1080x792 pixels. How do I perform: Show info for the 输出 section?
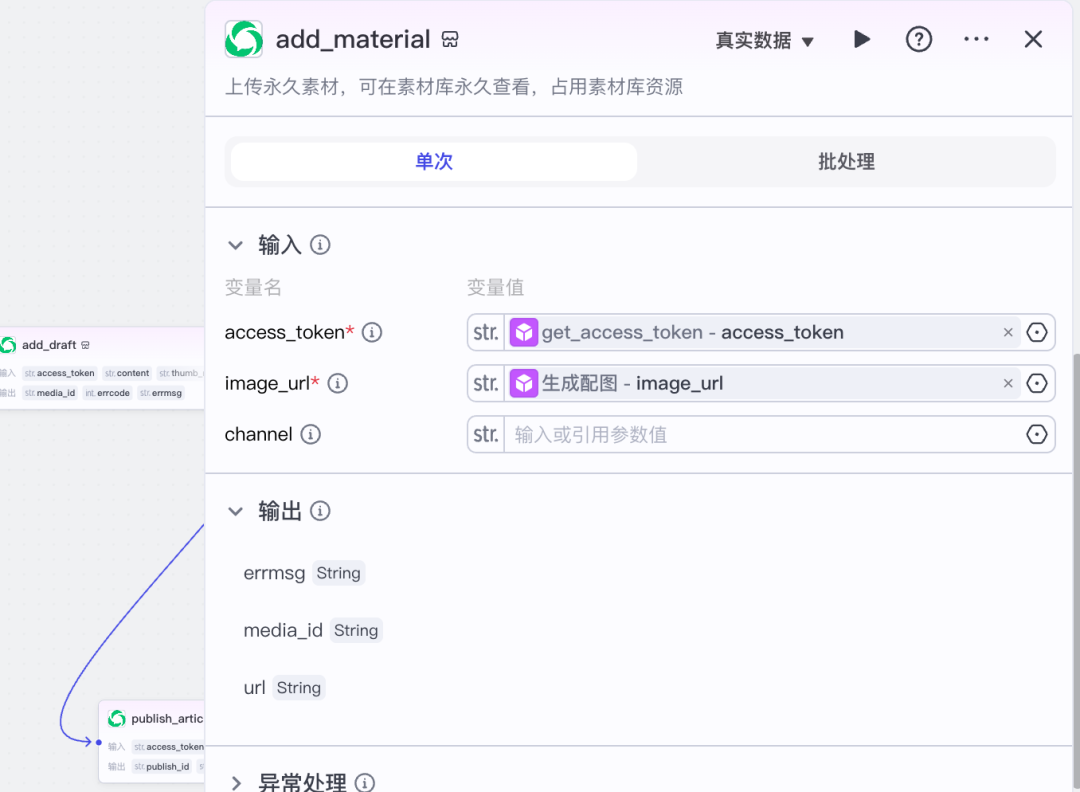[x=320, y=511]
